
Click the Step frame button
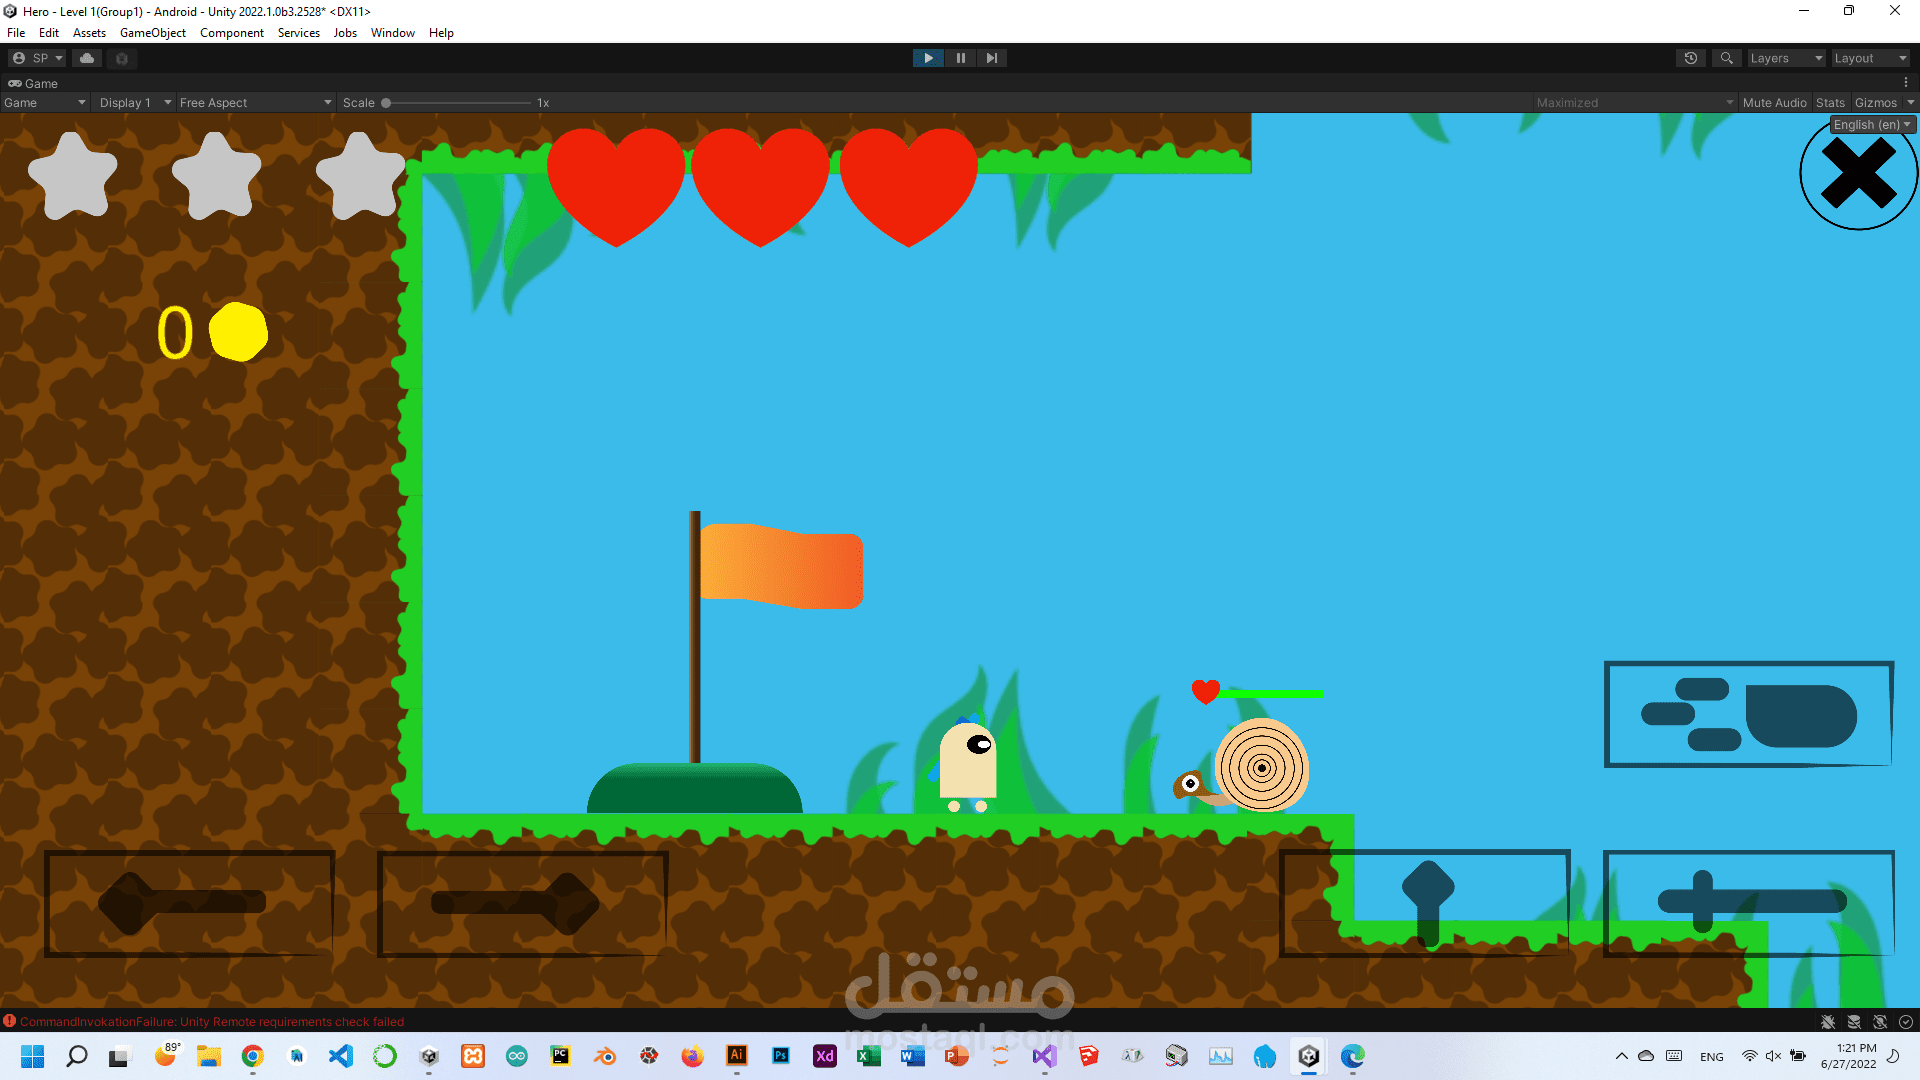pos(991,58)
